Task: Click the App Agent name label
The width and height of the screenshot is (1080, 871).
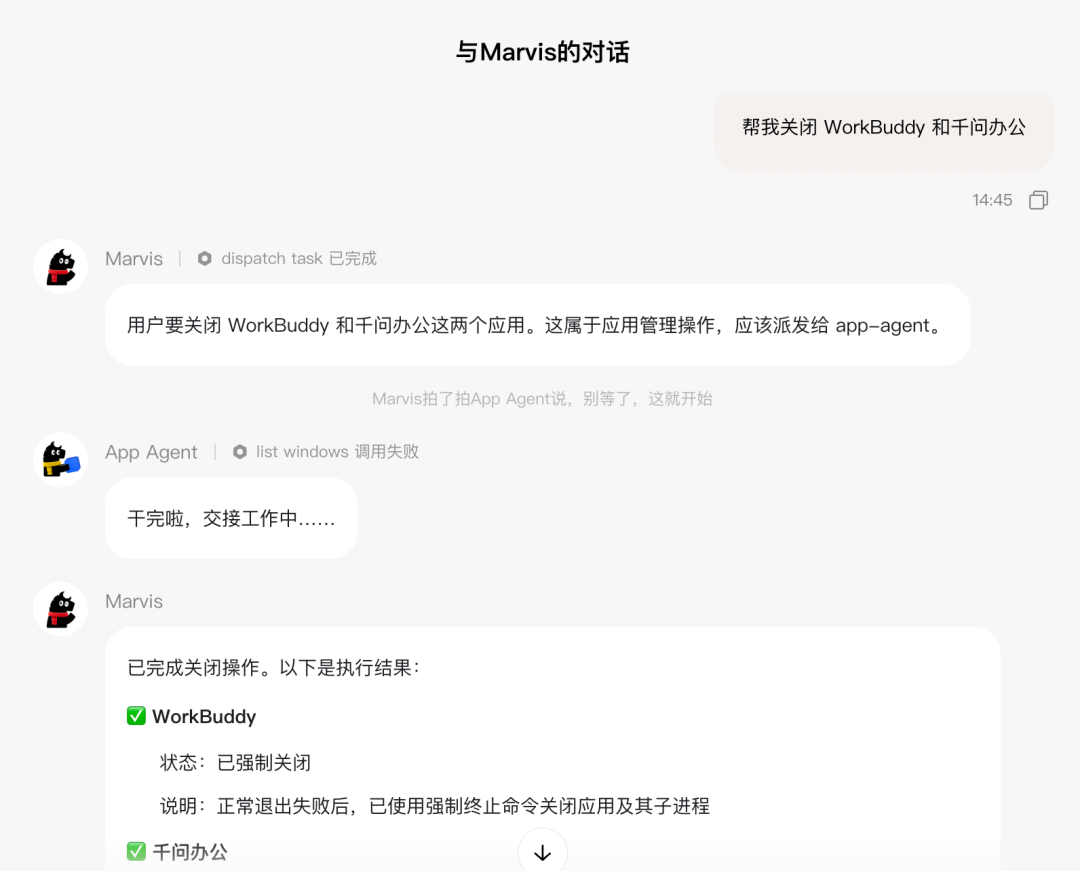Action: pyautogui.click(x=151, y=452)
